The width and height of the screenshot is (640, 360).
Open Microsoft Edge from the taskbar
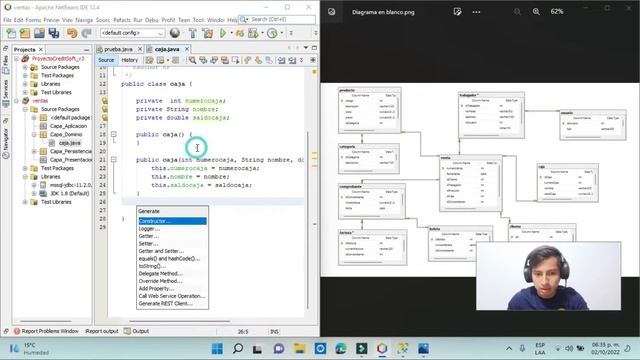340,348
